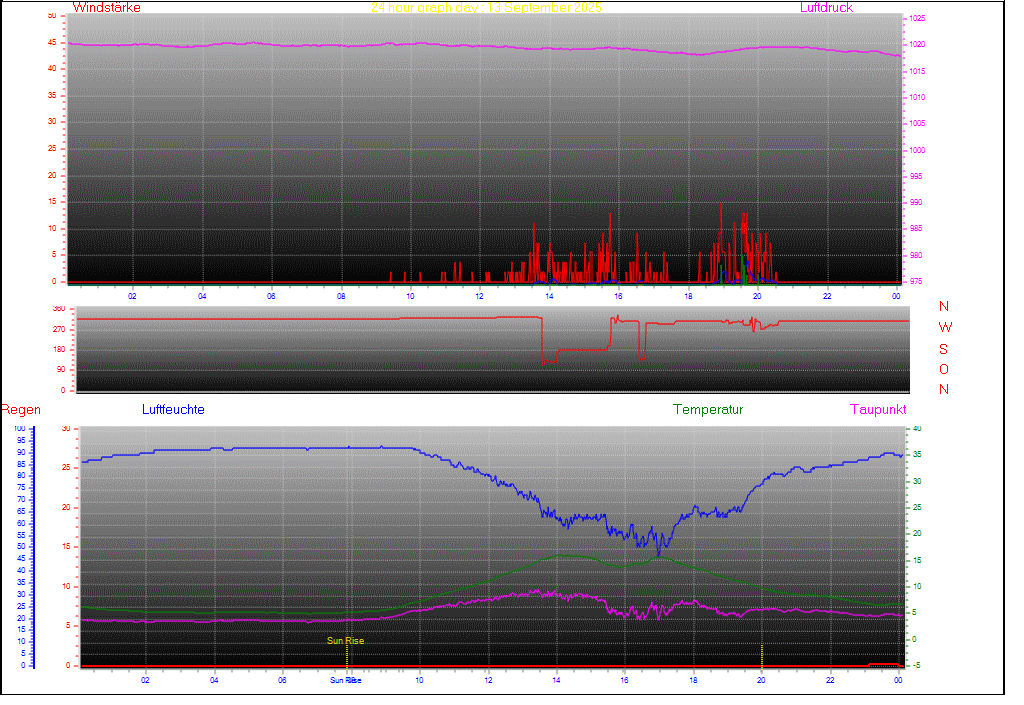Select the 24 hour graph title text
Screen dimensions: 1024x705
tap(486, 8)
